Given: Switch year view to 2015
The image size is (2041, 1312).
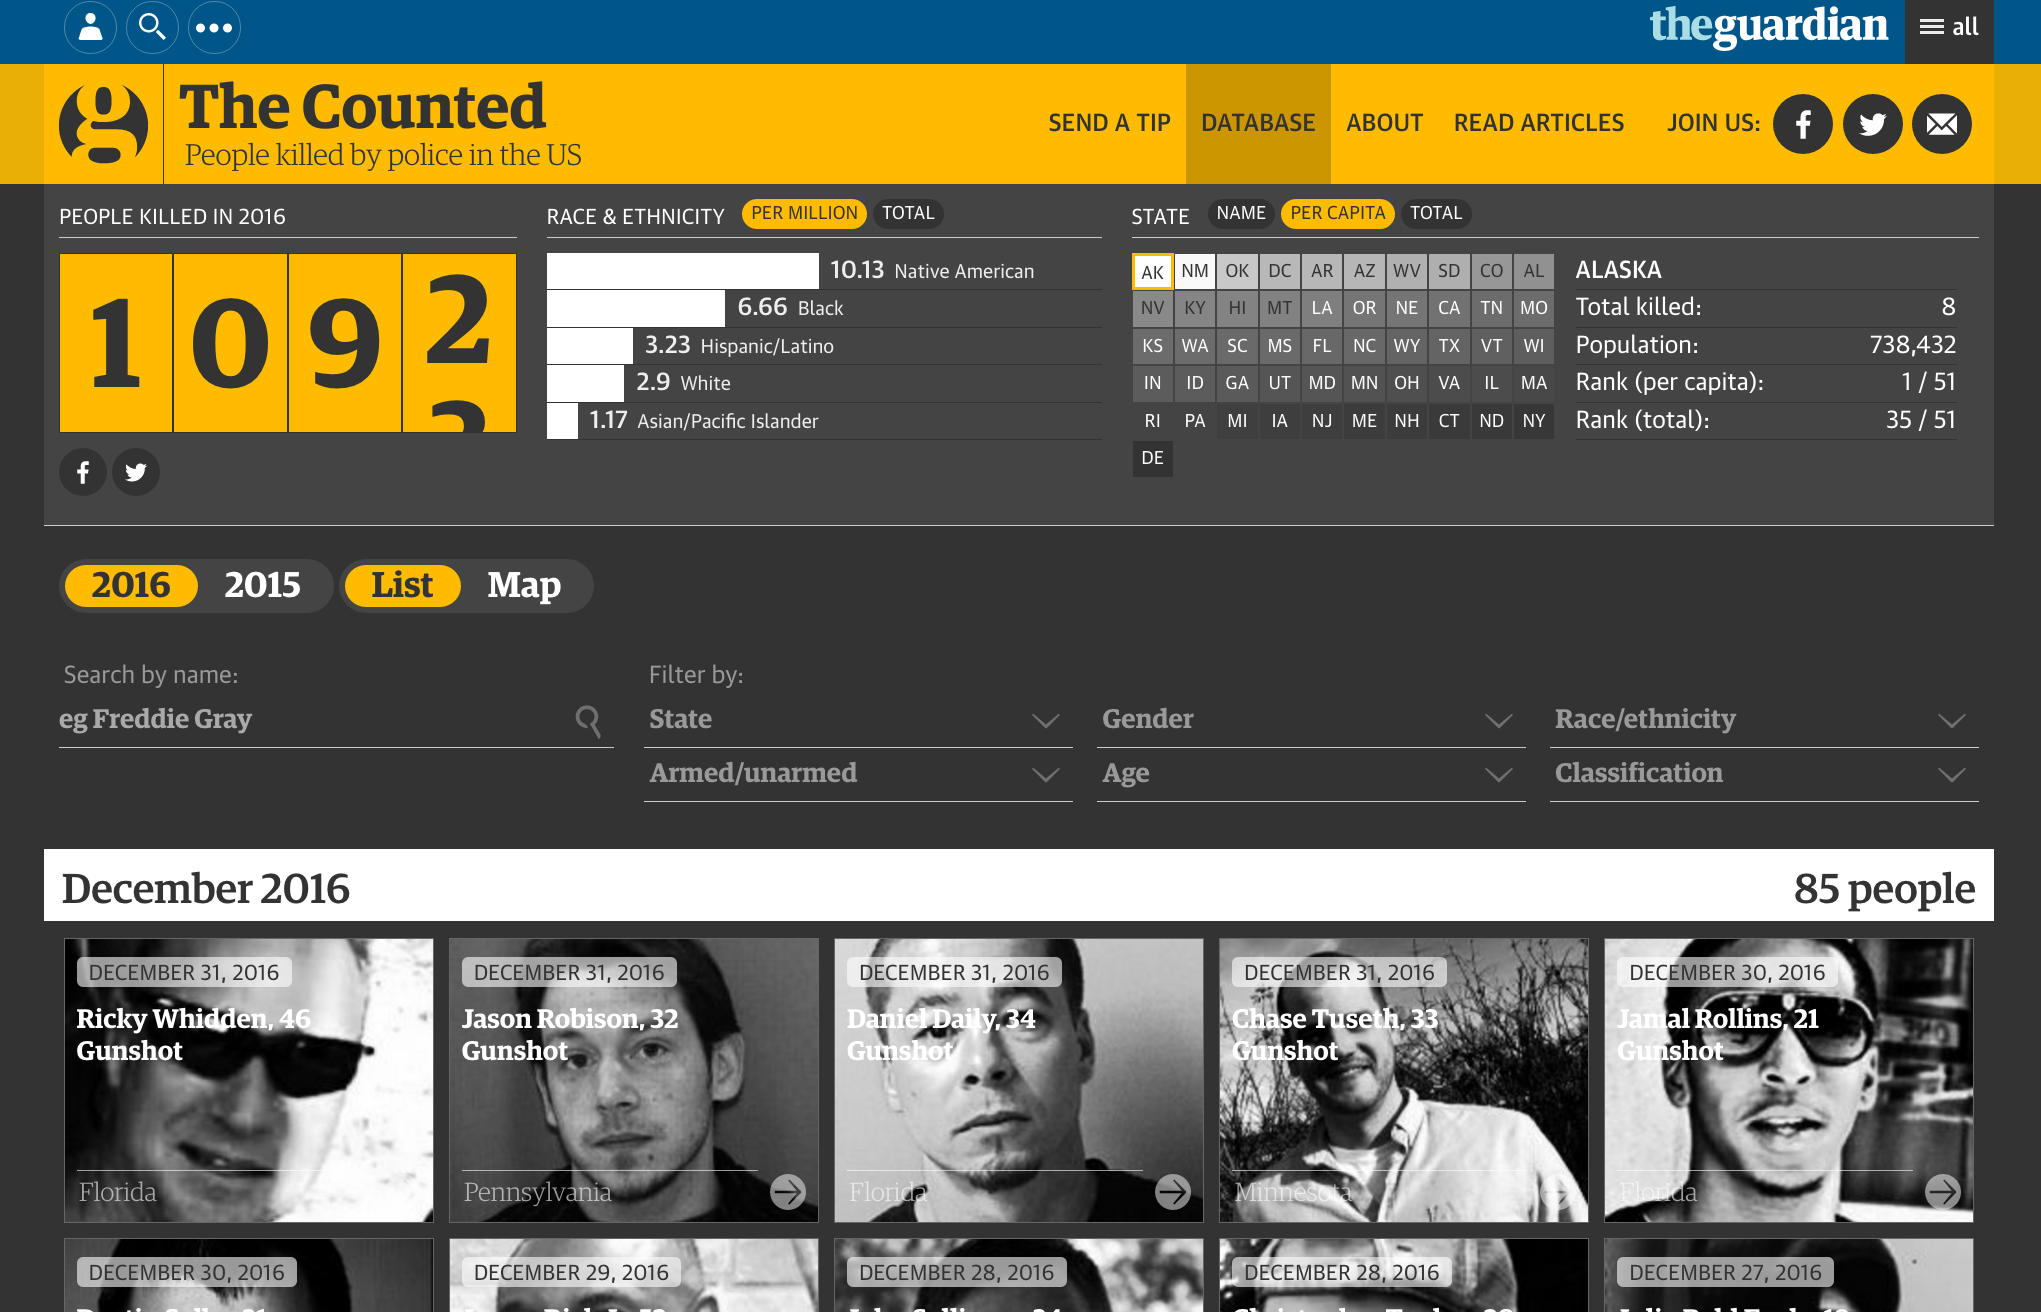Looking at the screenshot, I should pos(262,585).
